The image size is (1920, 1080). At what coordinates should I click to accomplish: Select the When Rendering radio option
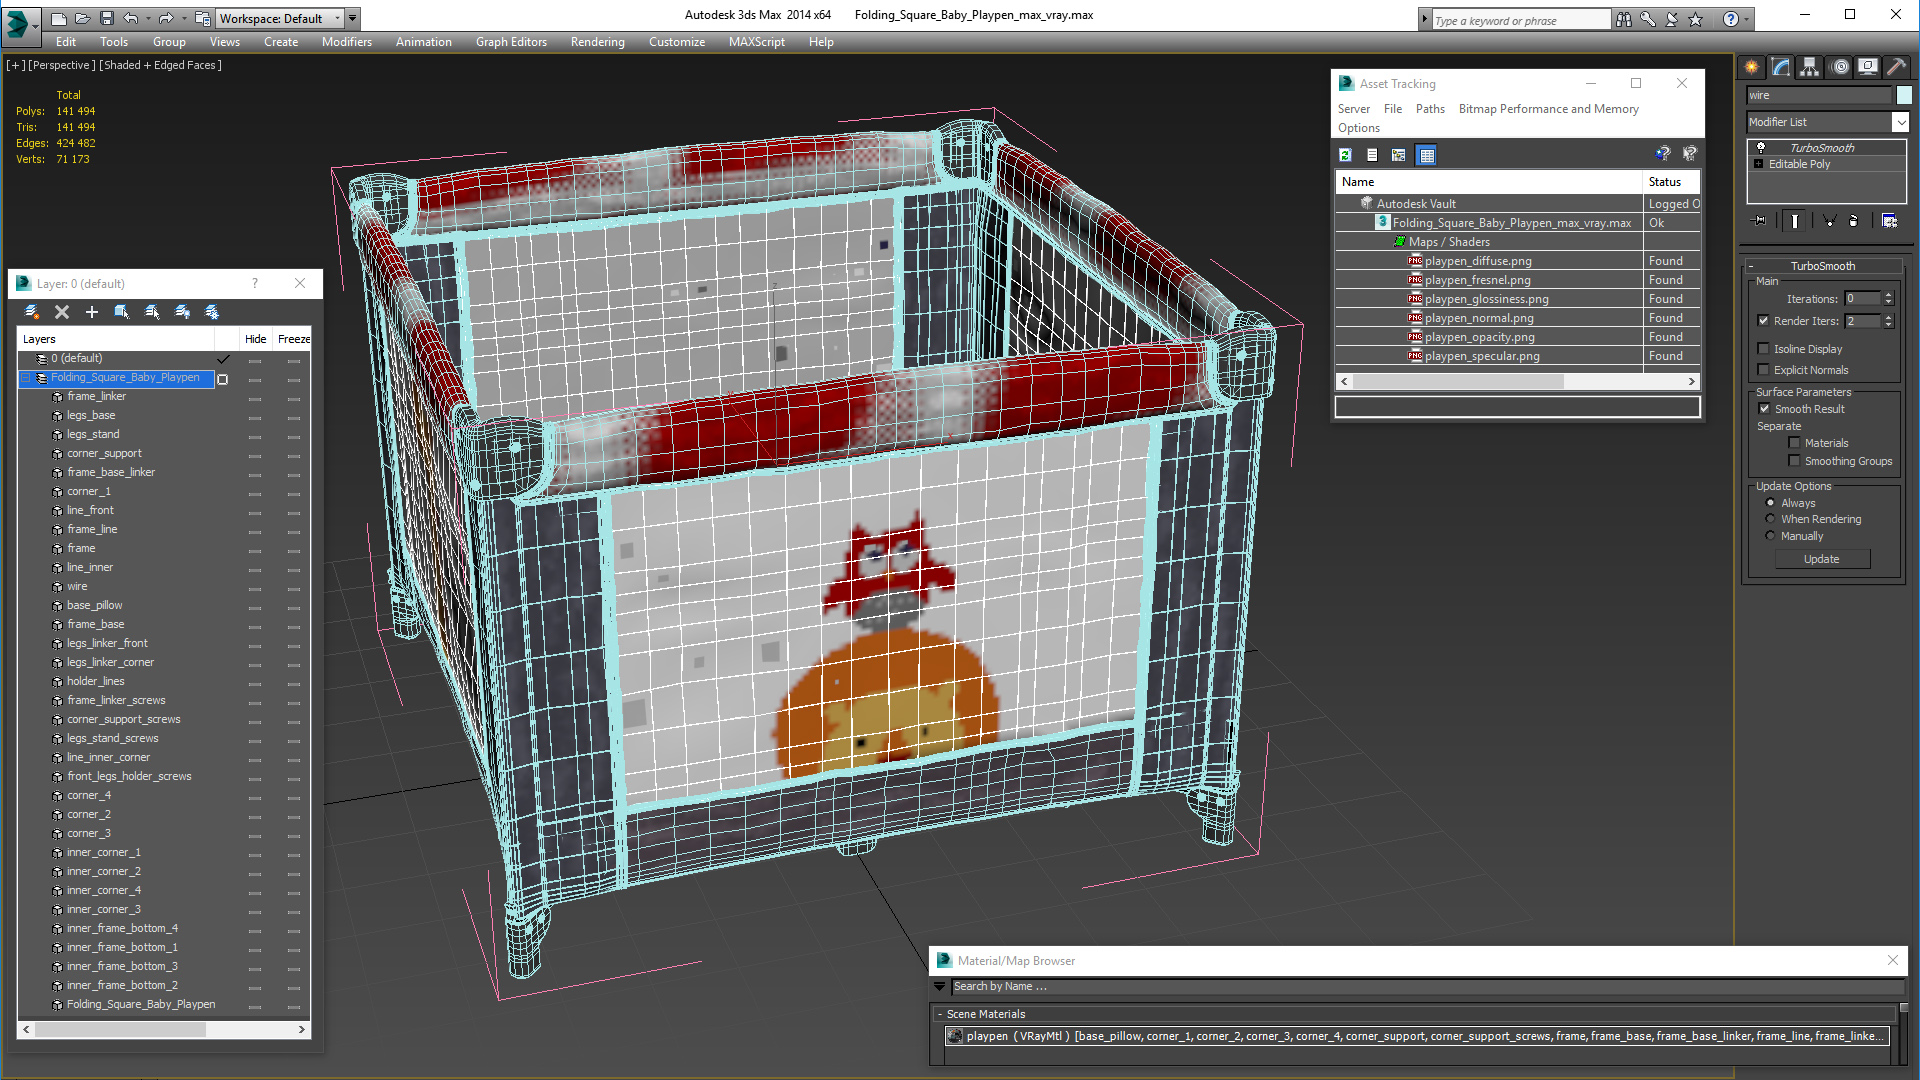pyautogui.click(x=1771, y=519)
